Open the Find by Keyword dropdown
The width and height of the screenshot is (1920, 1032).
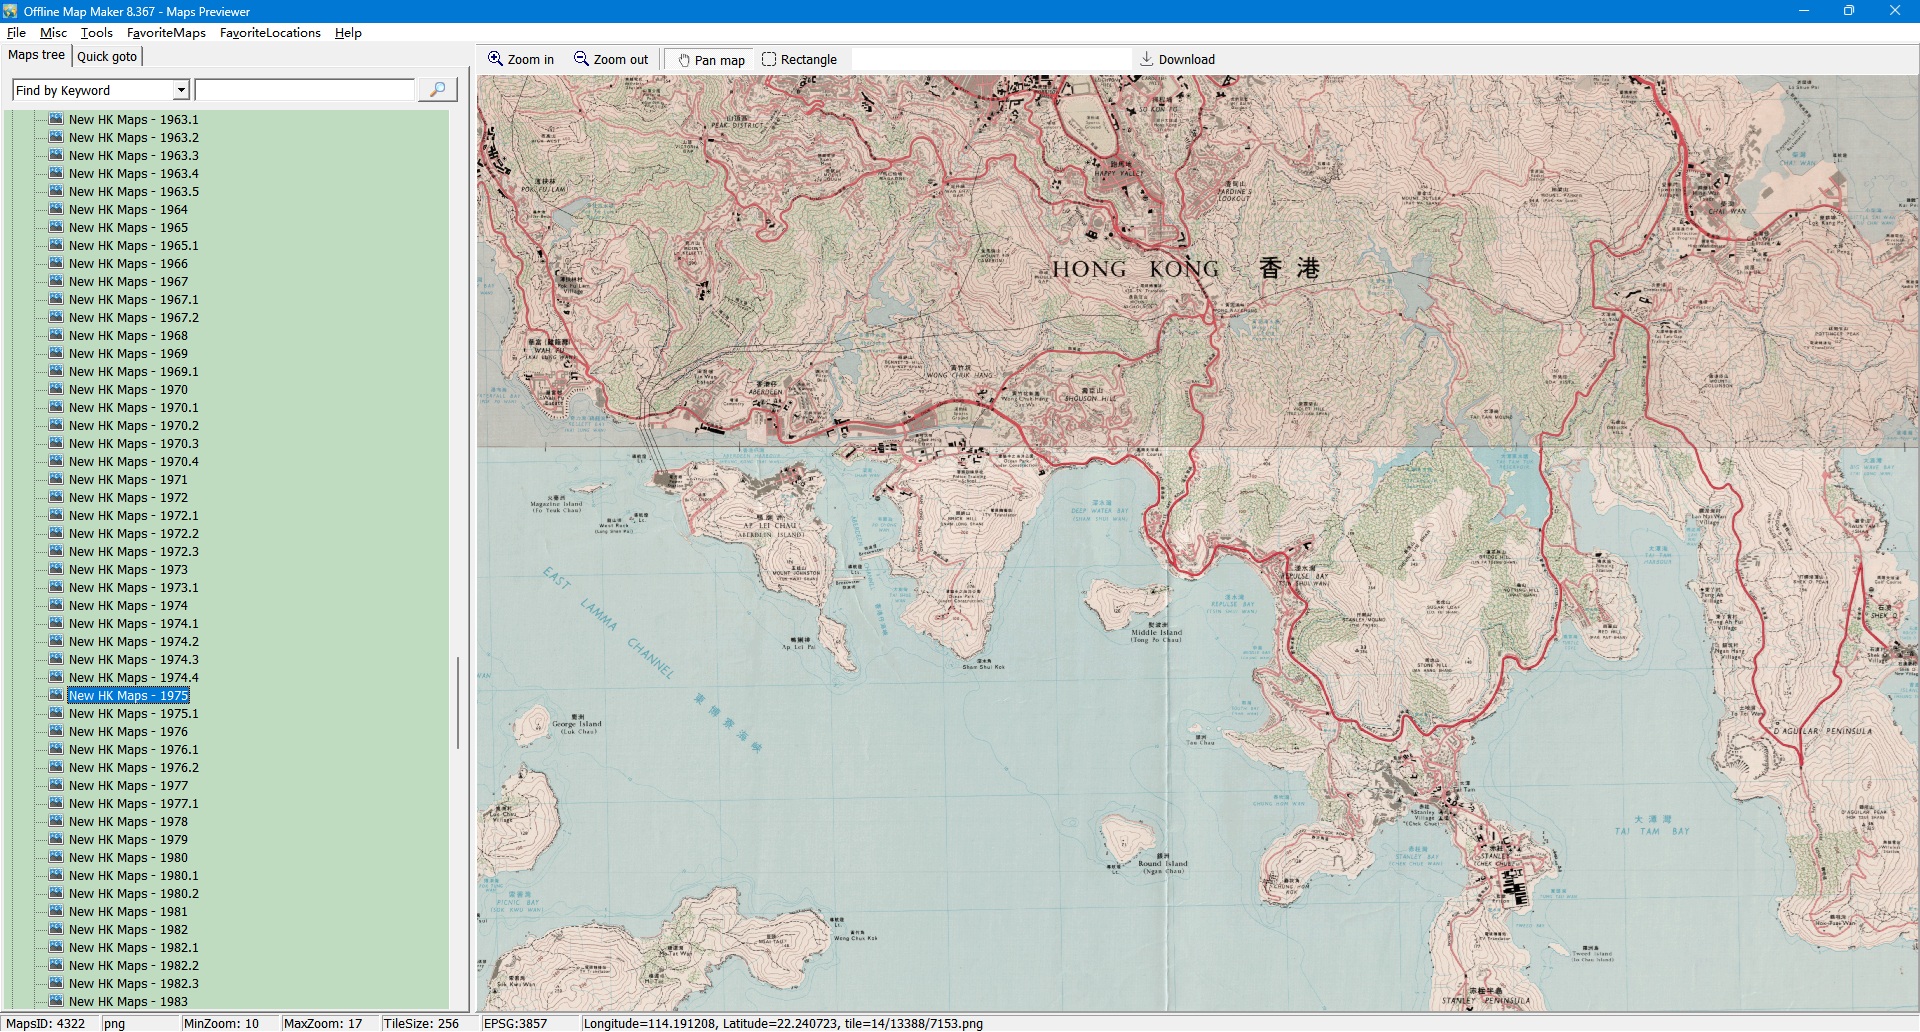[x=181, y=90]
